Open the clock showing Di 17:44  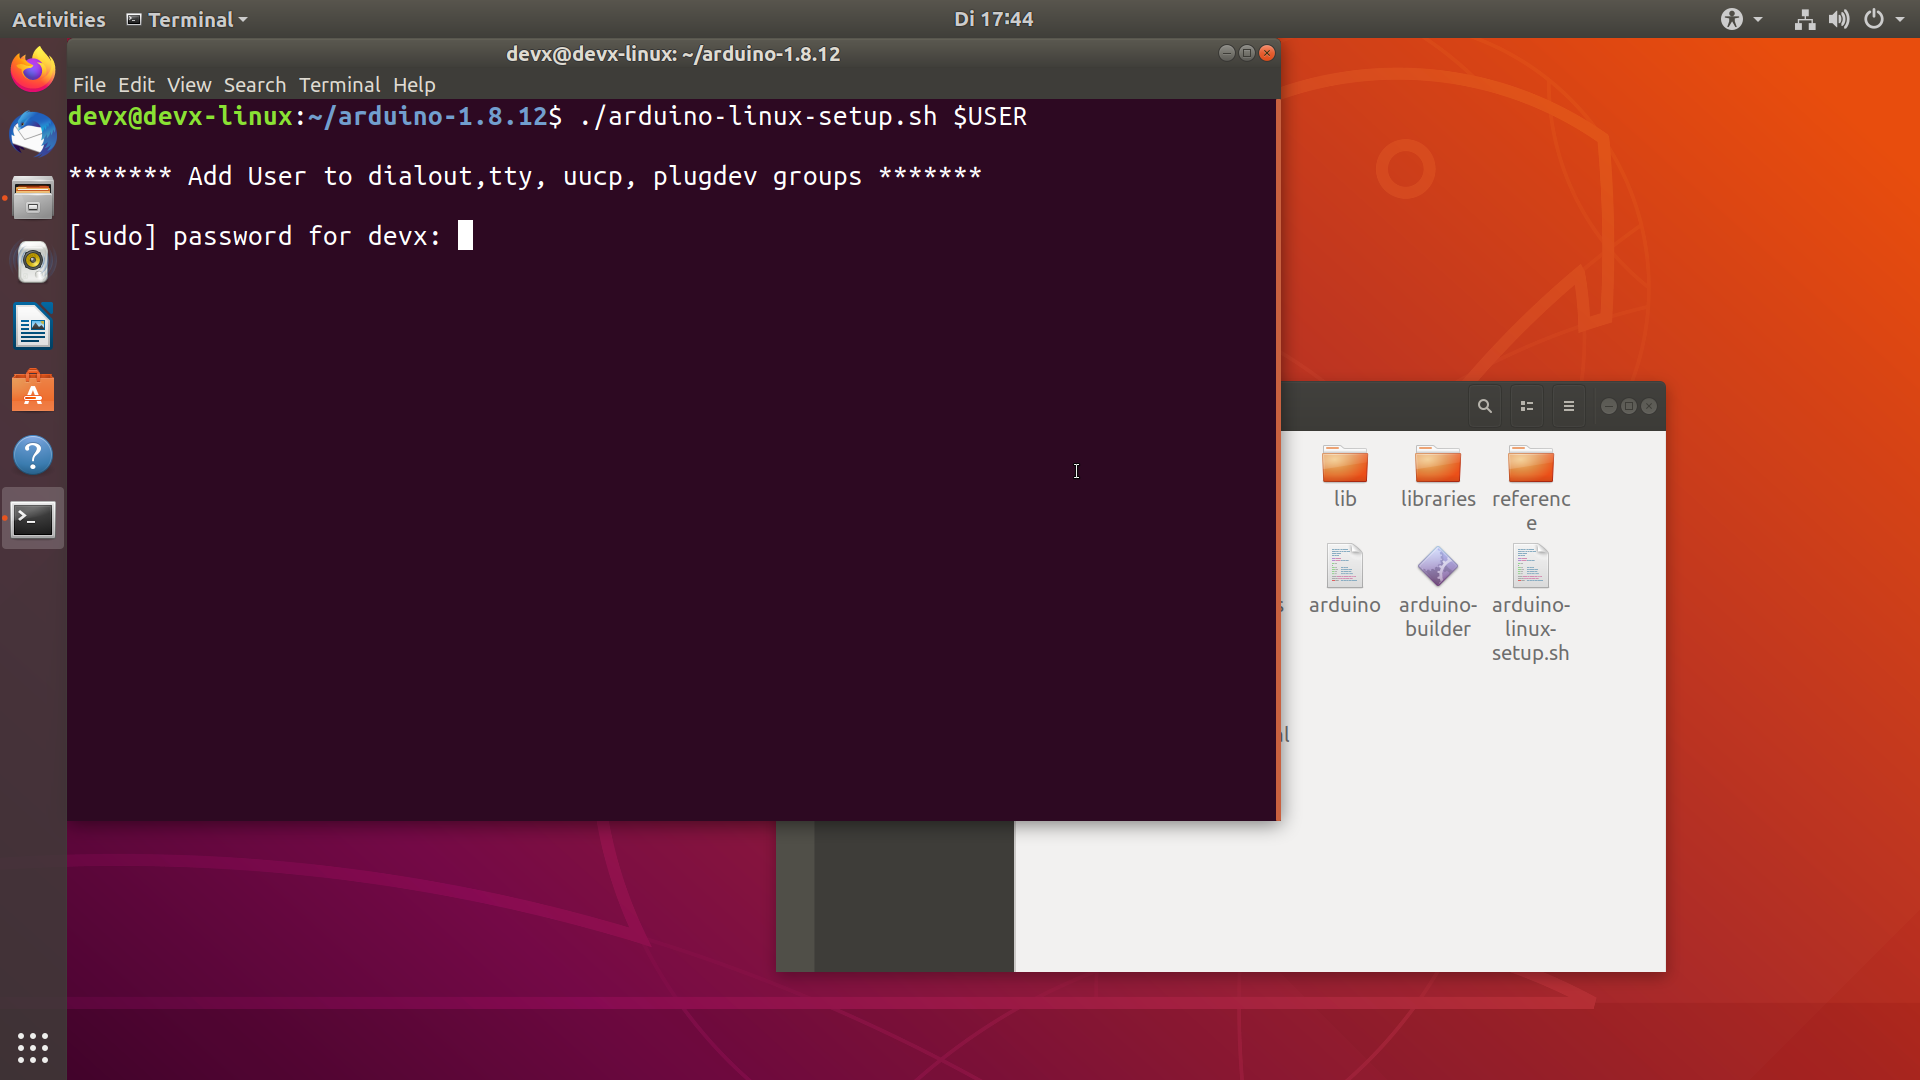point(993,19)
